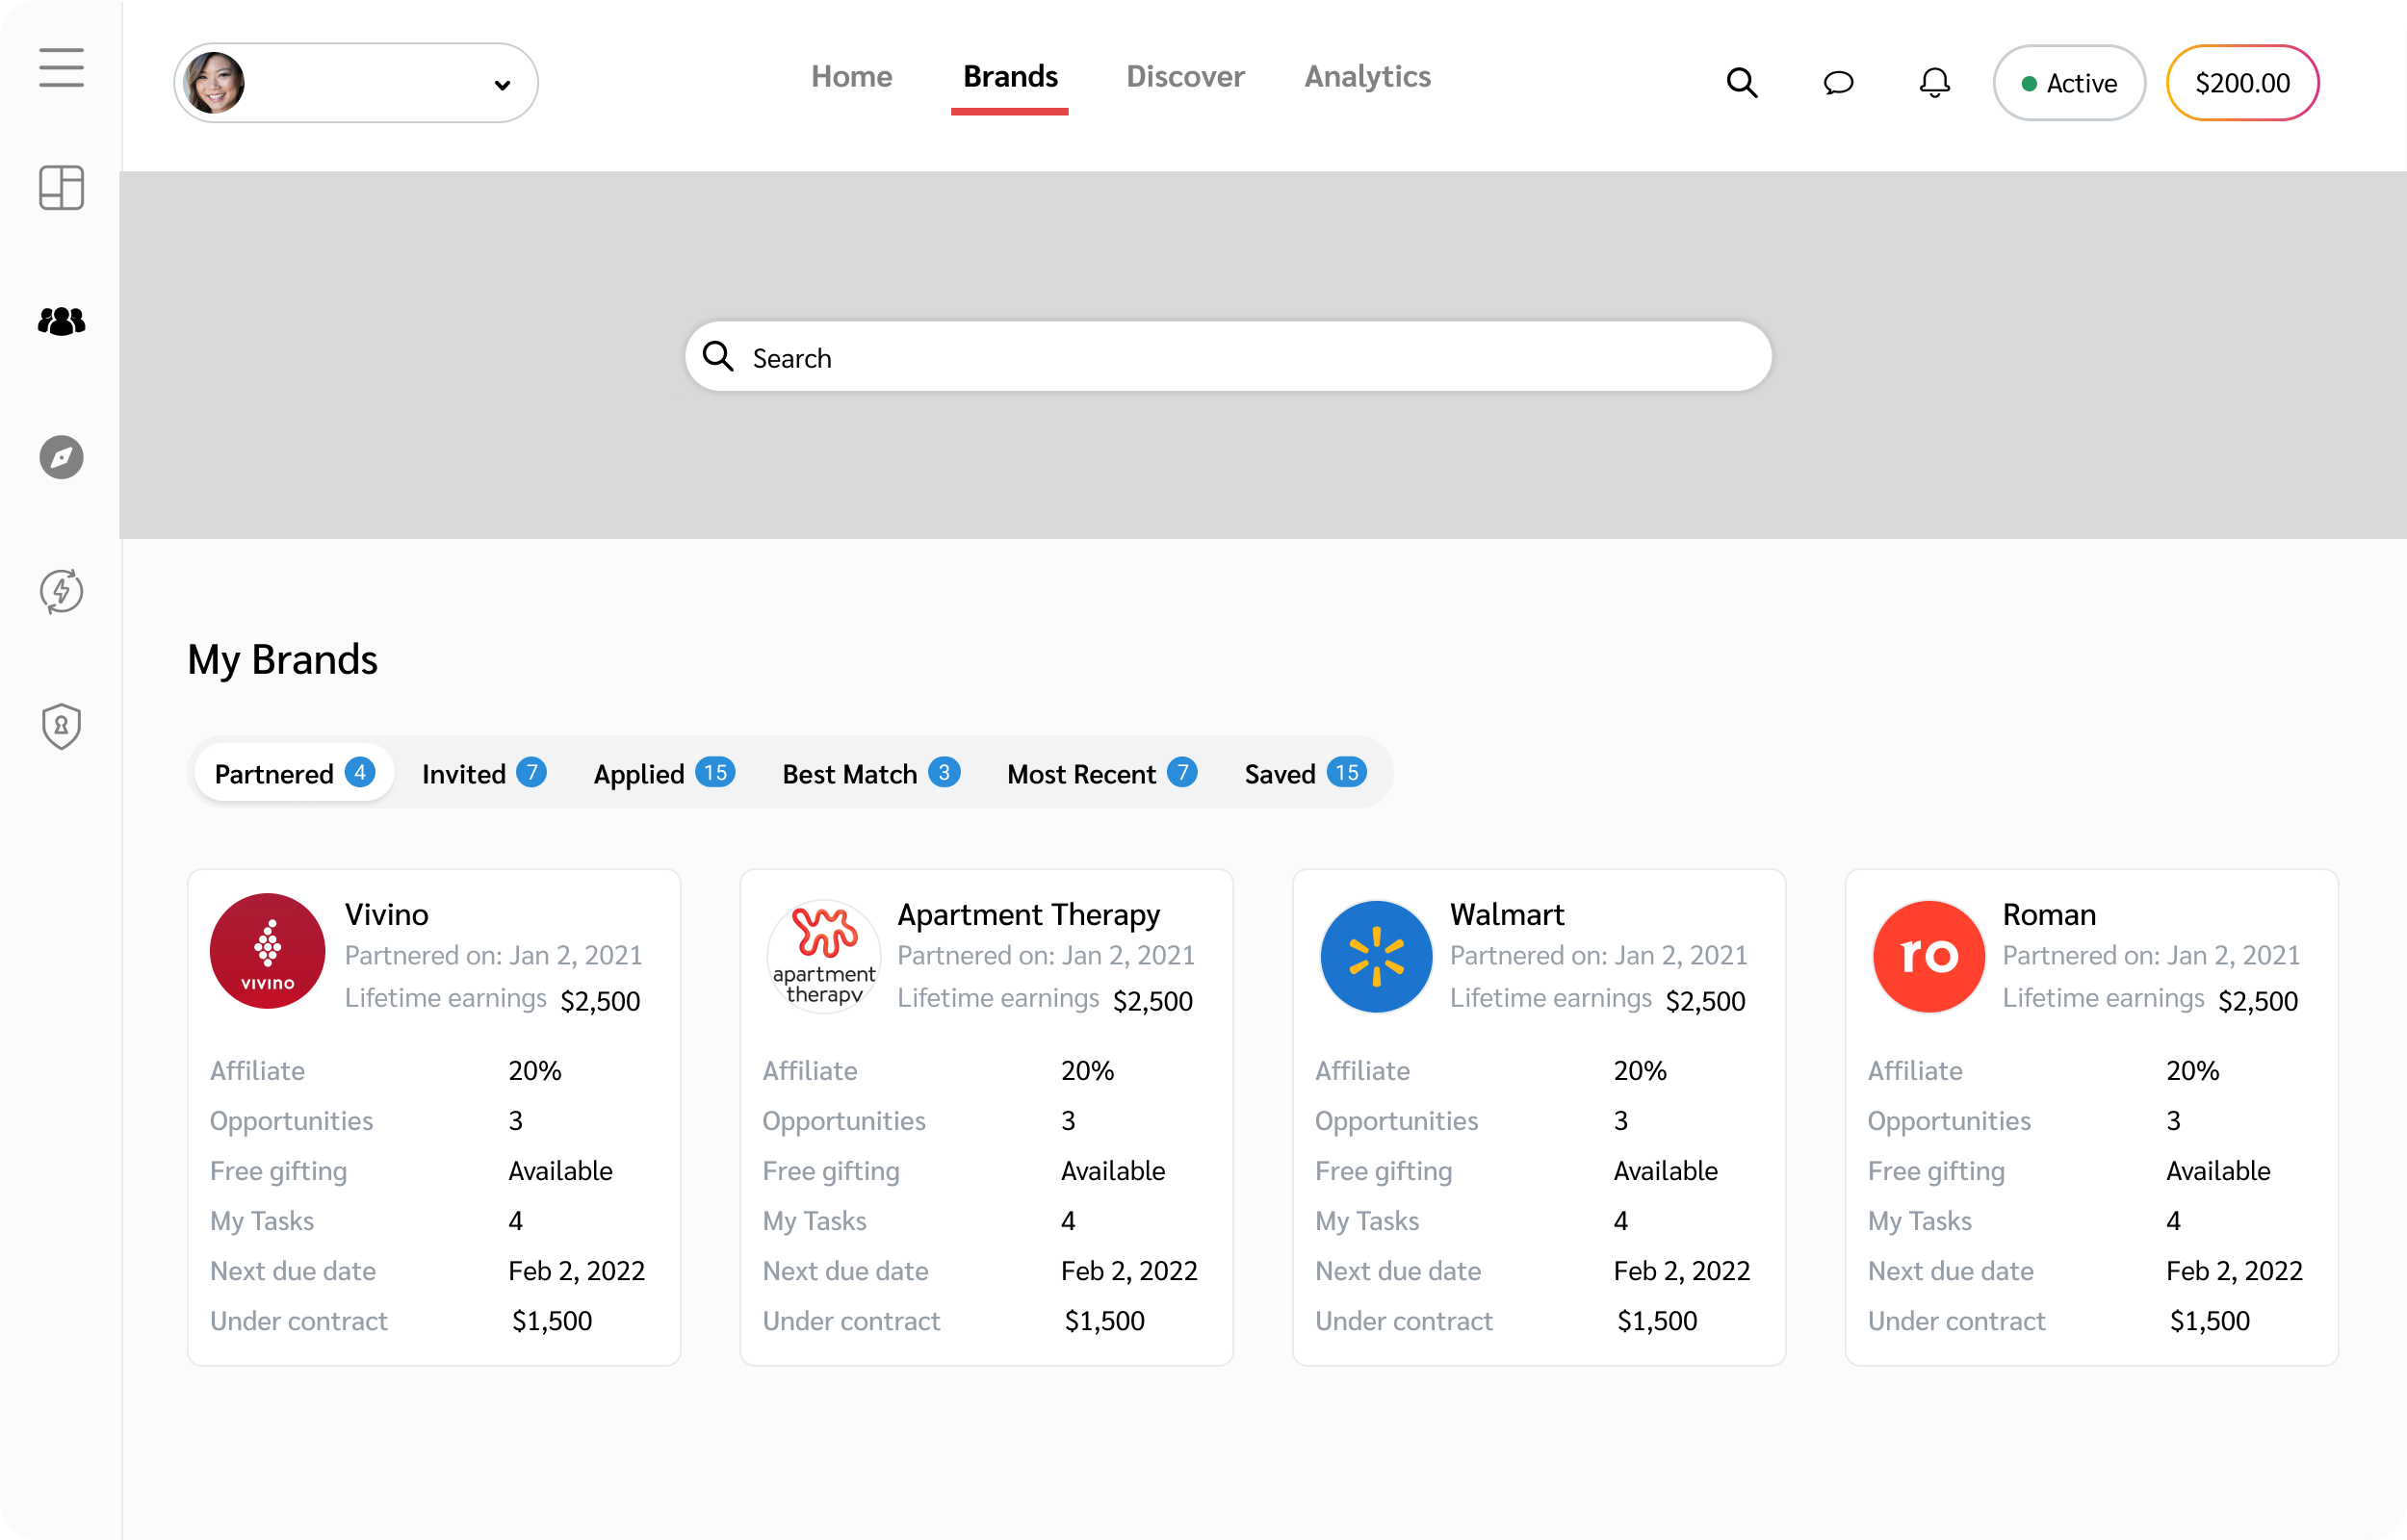Click the $200.00 balance button
Screen dimensions: 2407x1540
click(x=2241, y=83)
